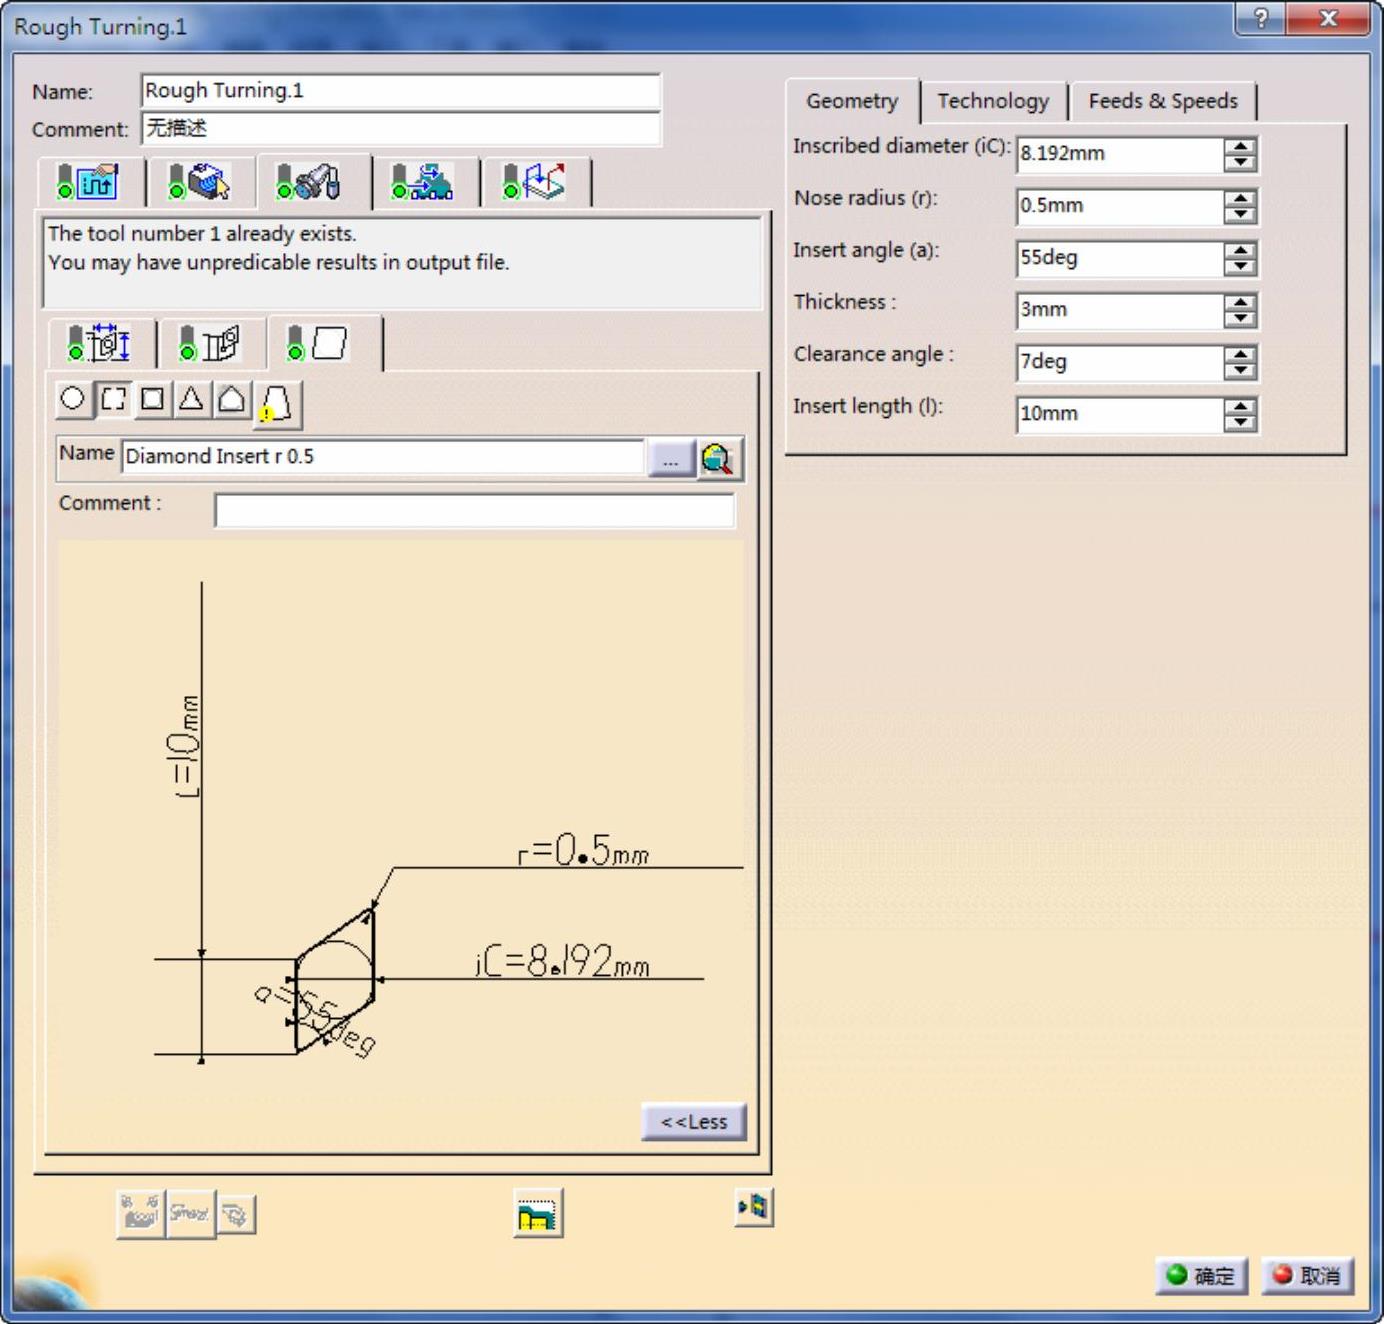The height and width of the screenshot is (1324, 1384).
Task: Select the square insert type
Action: click(152, 399)
